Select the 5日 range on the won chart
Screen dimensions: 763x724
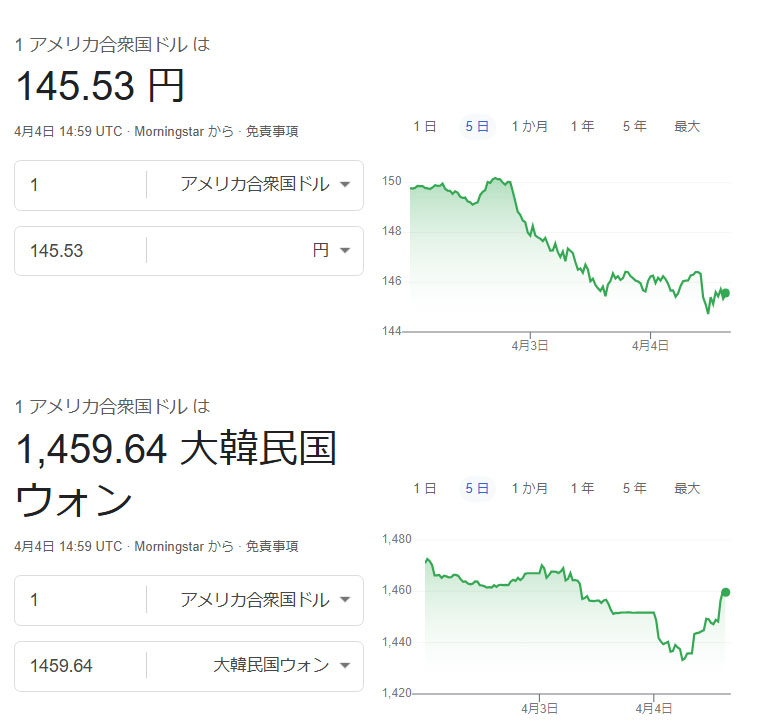tap(477, 488)
